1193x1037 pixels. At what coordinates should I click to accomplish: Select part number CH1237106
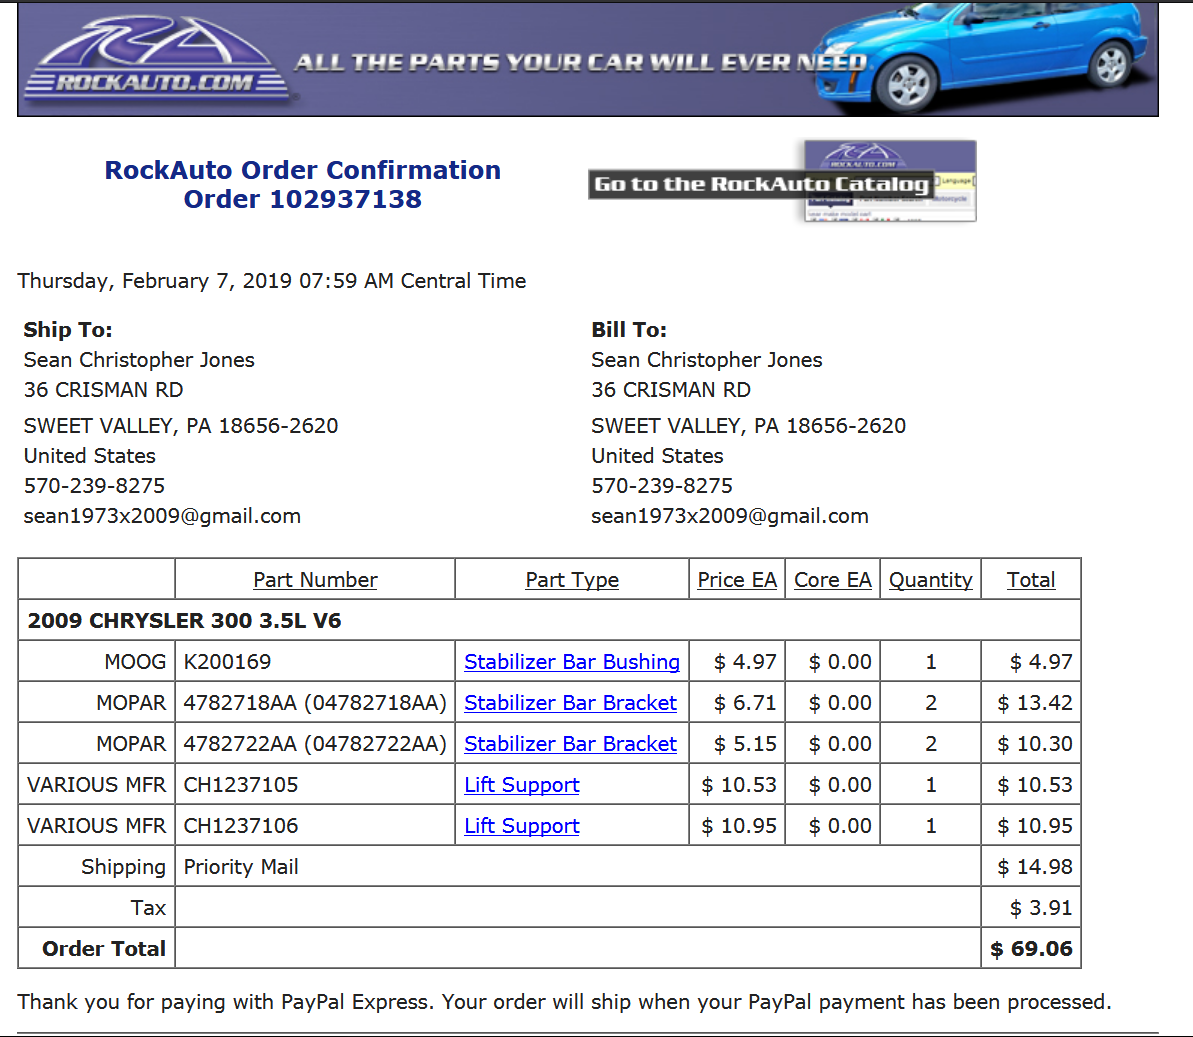click(x=240, y=826)
